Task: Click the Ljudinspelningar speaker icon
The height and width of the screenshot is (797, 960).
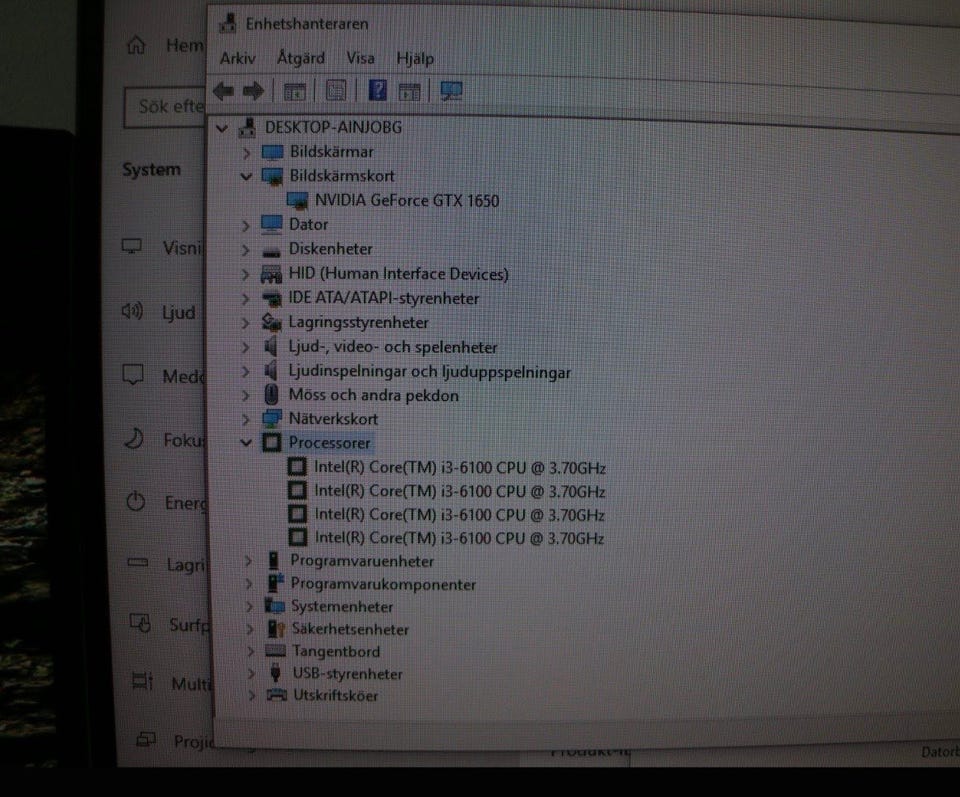Action: (x=270, y=371)
